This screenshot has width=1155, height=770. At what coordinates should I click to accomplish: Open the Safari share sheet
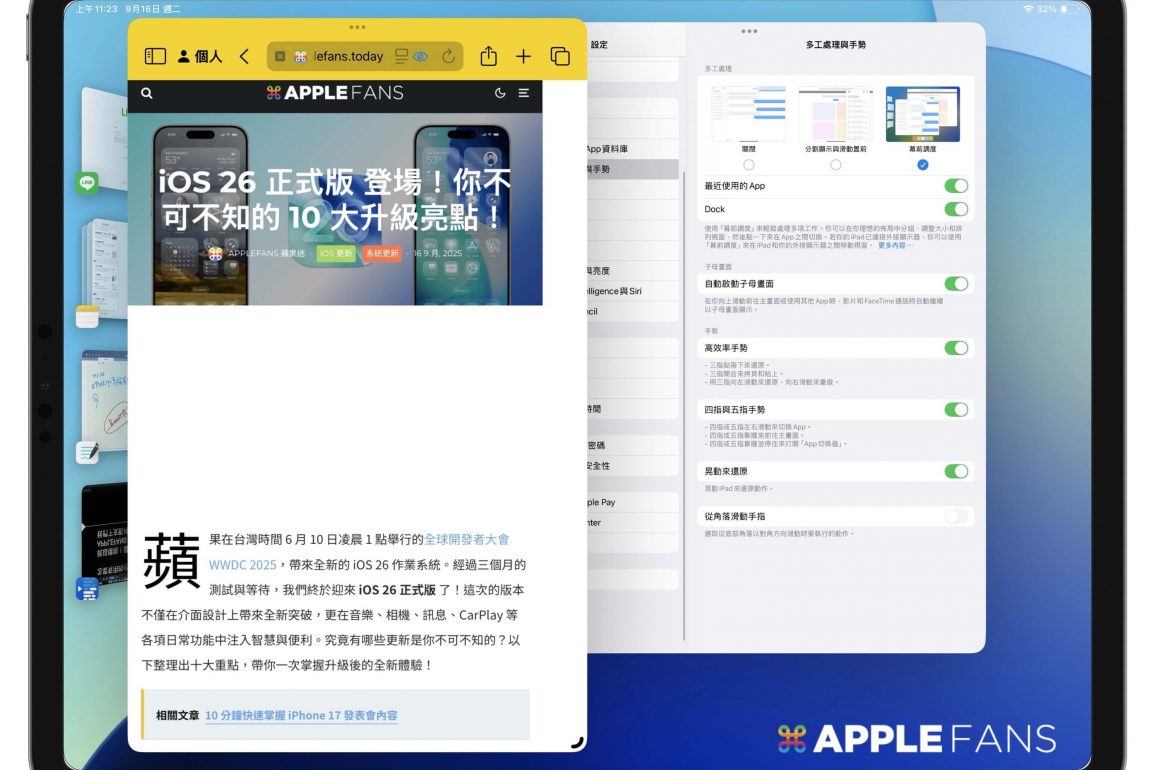[x=488, y=57]
